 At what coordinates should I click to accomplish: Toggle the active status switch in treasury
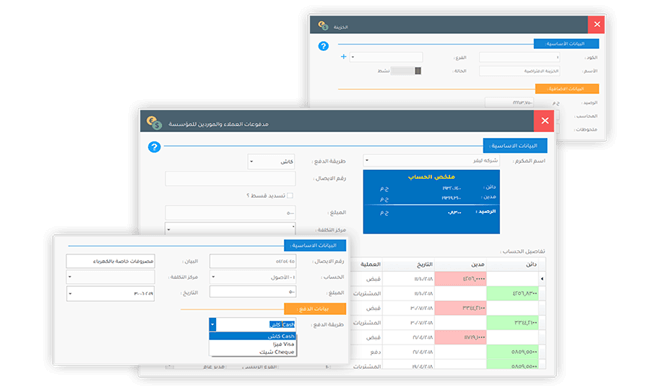pyautogui.click(x=406, y=71)
